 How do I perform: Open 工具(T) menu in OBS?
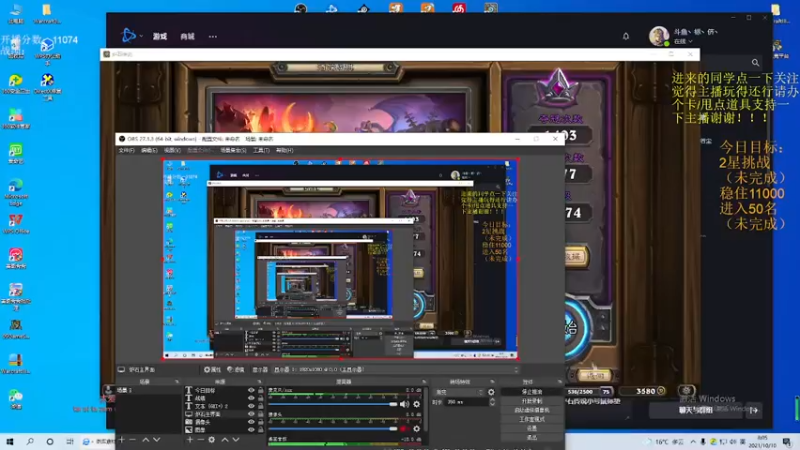(x=261, y=151)
